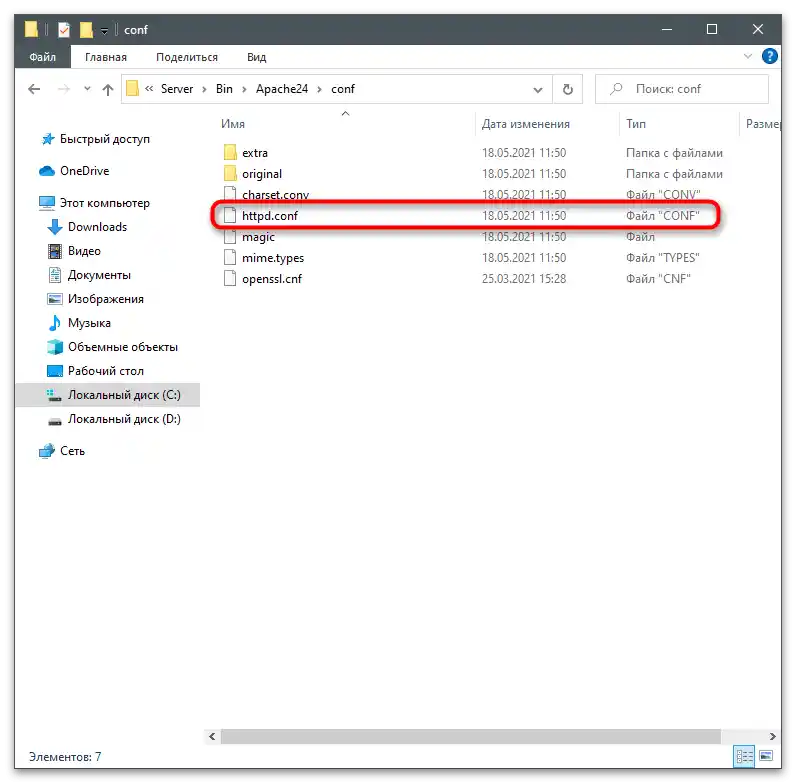Open the Вид ribbon tab
The height and width of the screenshot is (783, 796).
tap(256, 57)
